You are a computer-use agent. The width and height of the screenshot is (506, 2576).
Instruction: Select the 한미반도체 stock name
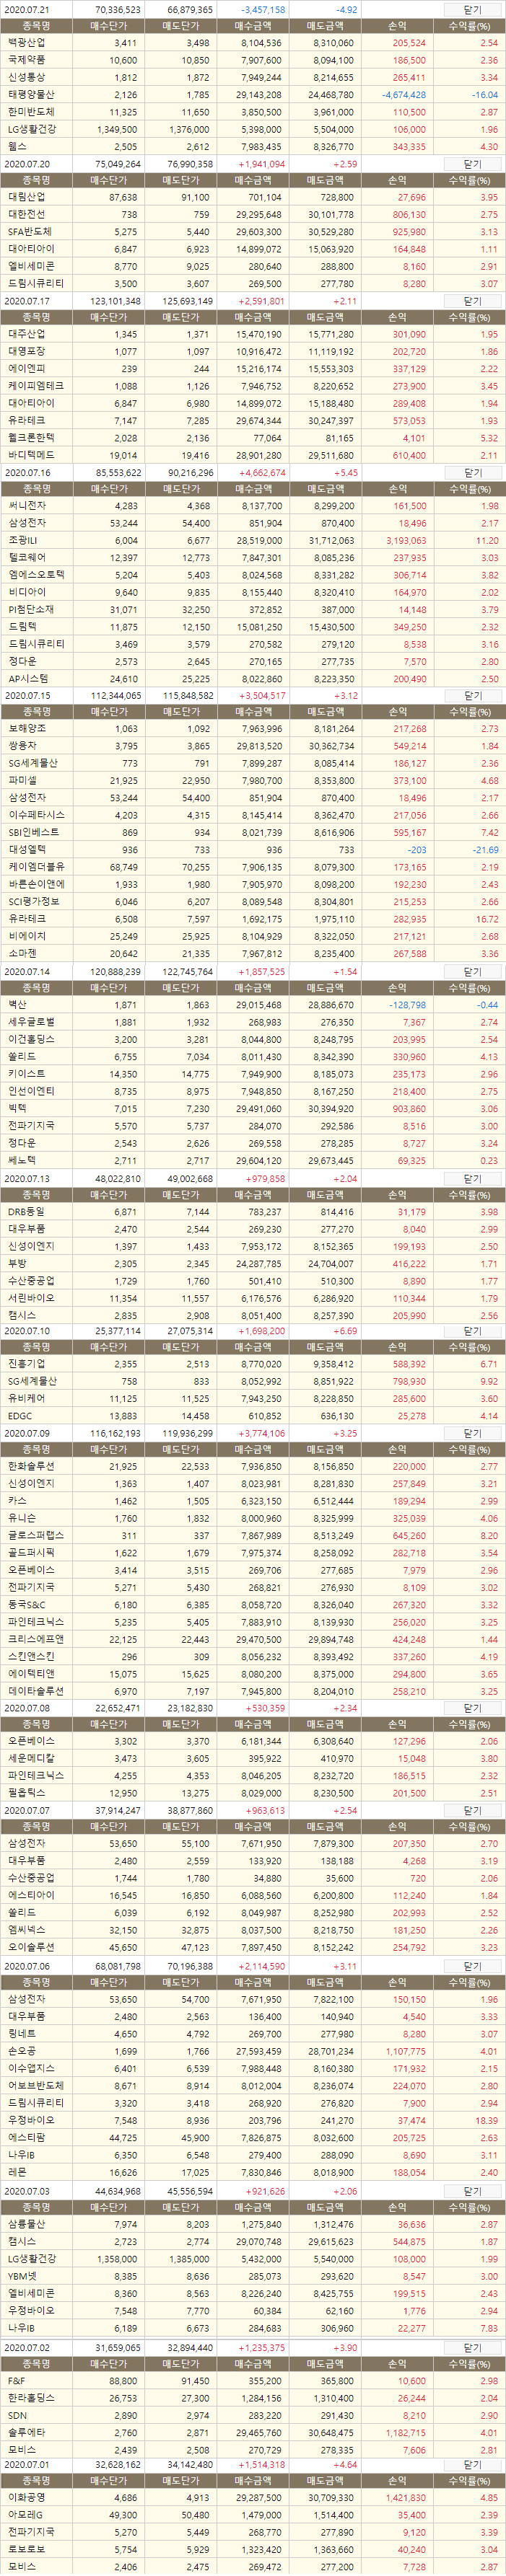31,112
